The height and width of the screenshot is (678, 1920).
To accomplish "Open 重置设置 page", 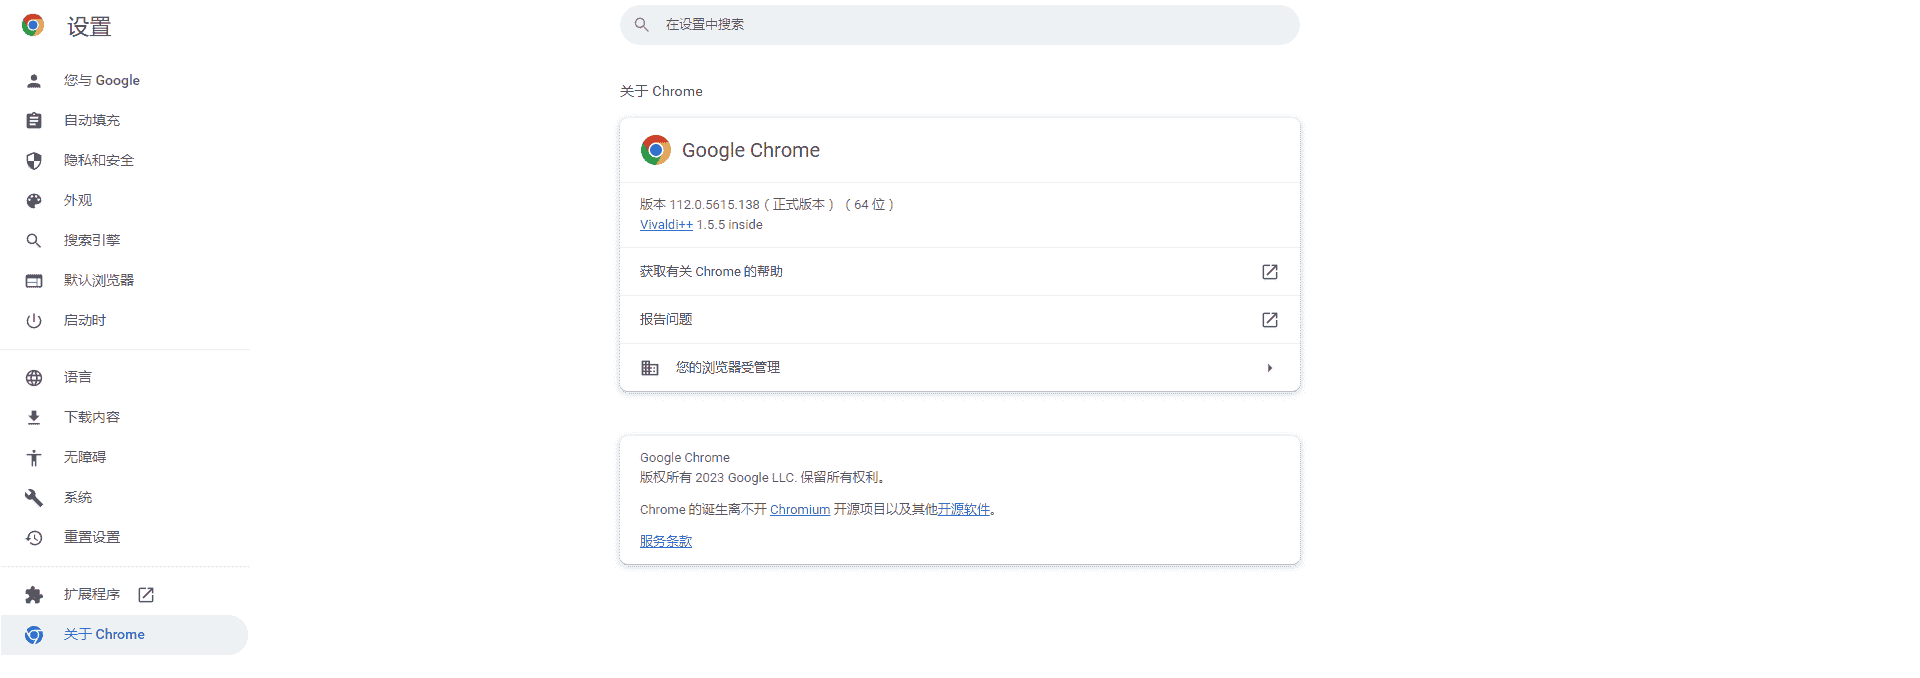I will tap(124, 538).
